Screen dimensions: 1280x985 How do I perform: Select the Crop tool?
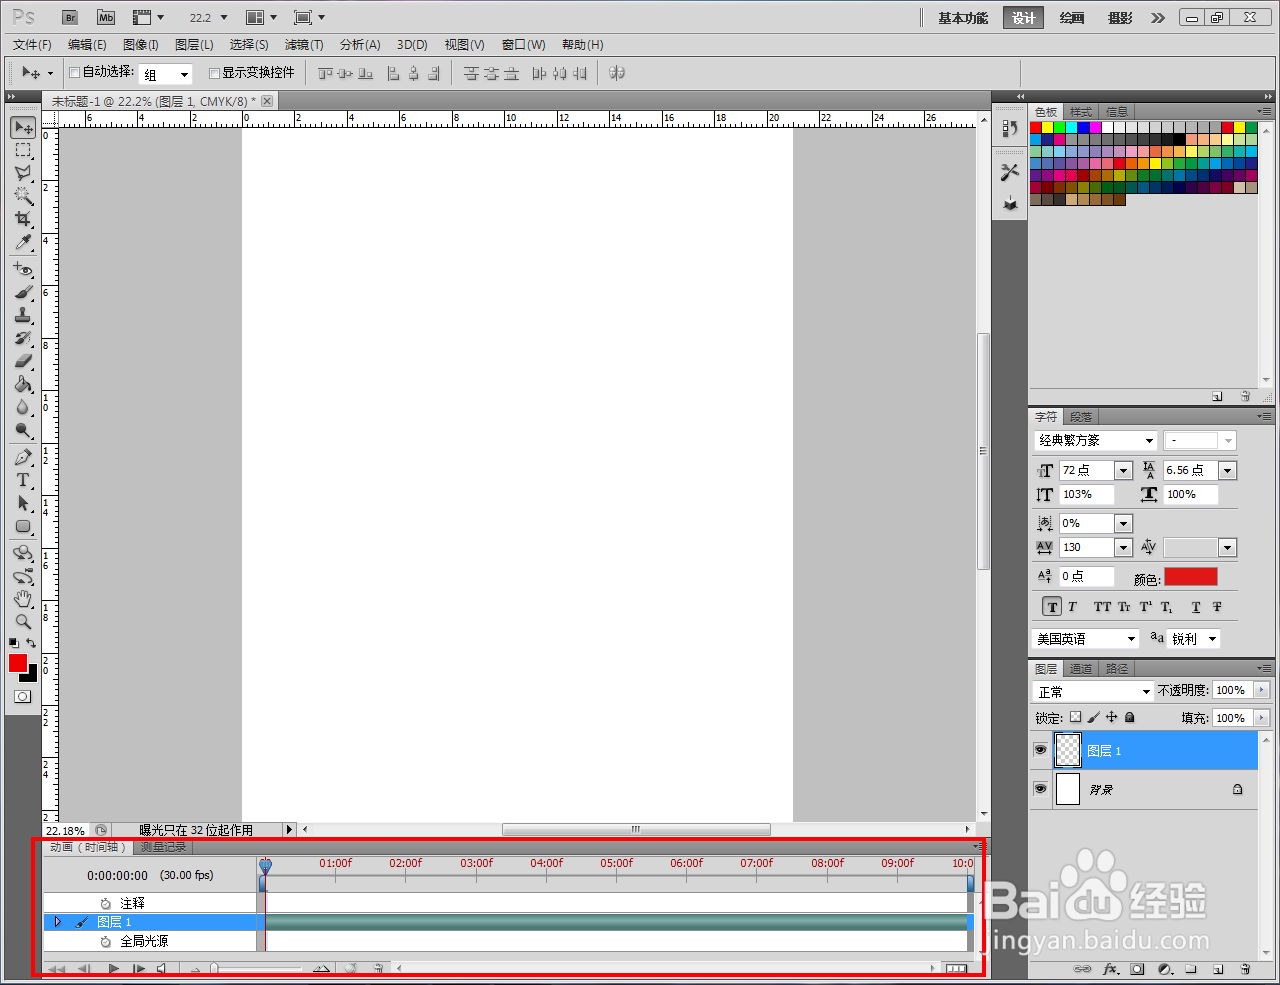(x=23, y=219)
